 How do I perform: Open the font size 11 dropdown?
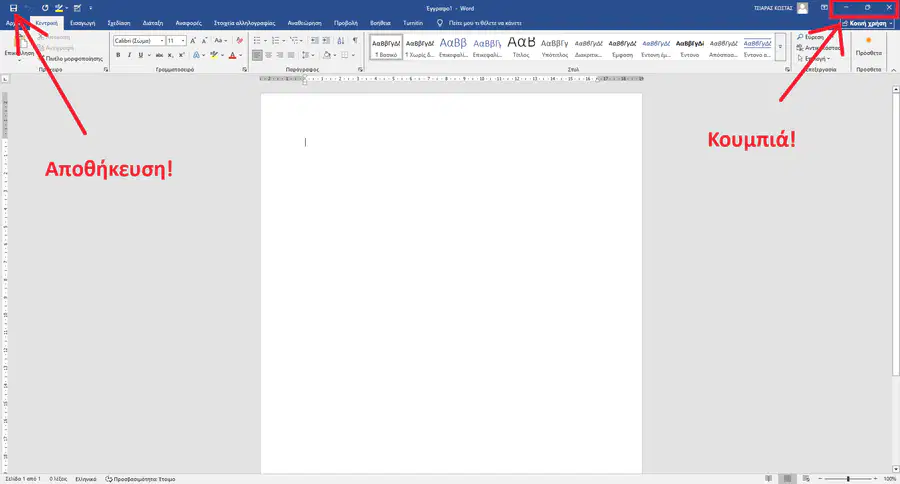183,41
